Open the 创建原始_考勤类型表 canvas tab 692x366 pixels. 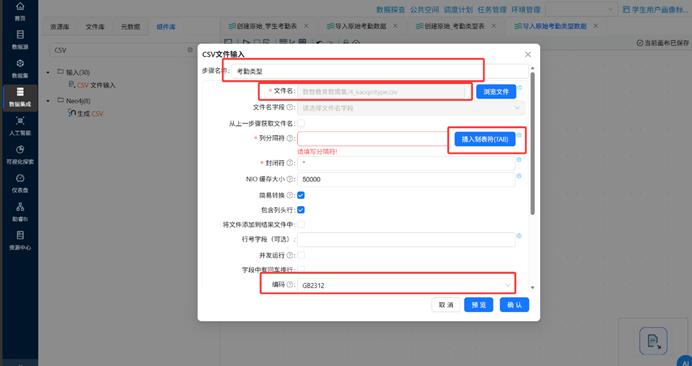(451, 26)
